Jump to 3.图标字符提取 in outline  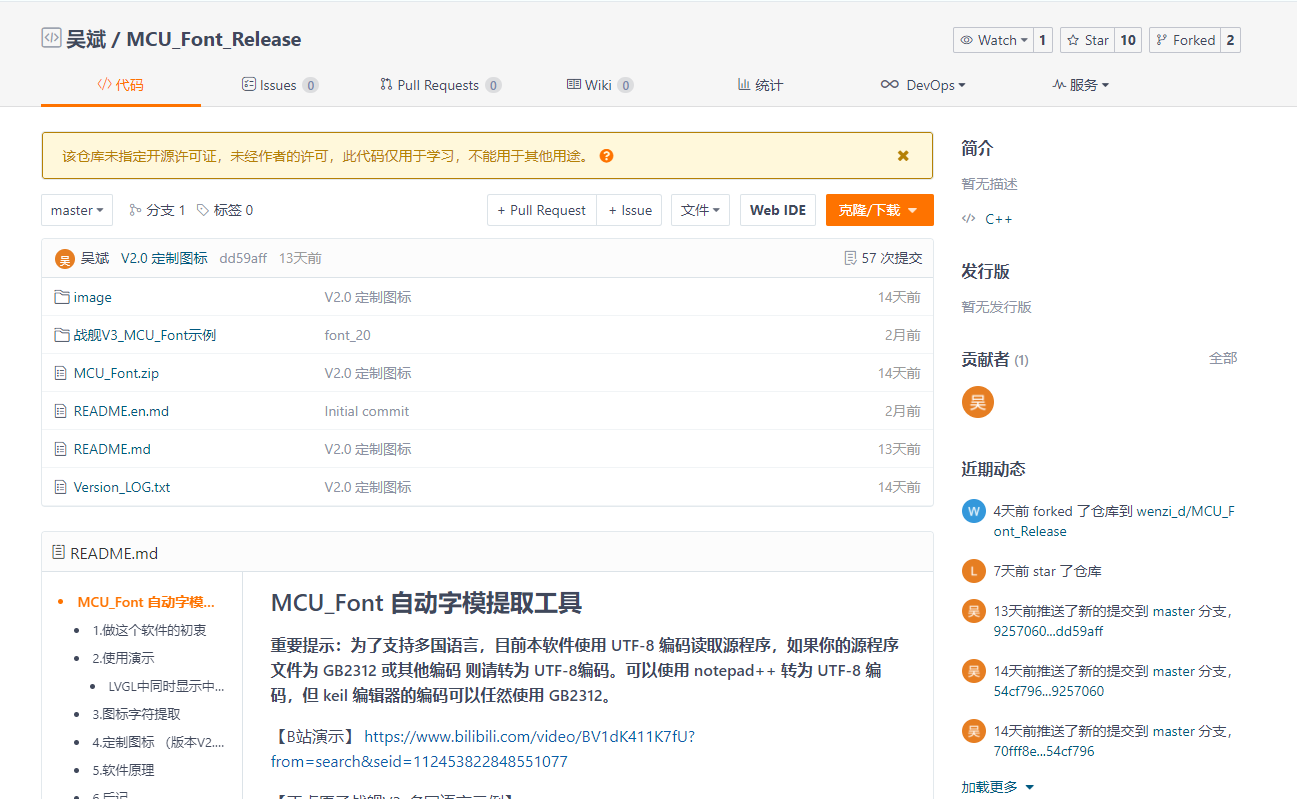136,714
